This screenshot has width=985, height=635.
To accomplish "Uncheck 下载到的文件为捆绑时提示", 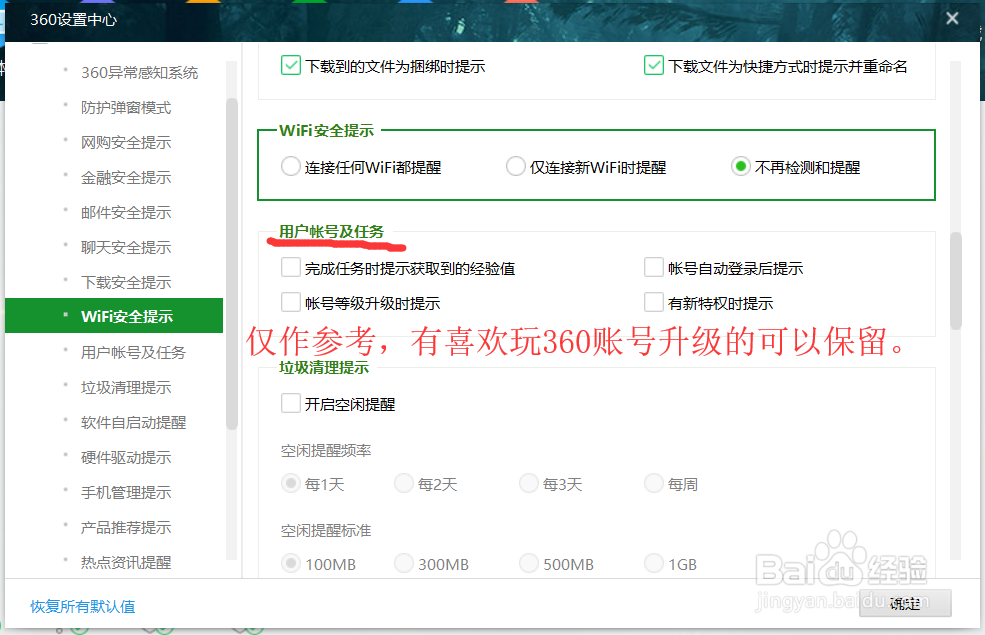I will [x=291, y=64].
